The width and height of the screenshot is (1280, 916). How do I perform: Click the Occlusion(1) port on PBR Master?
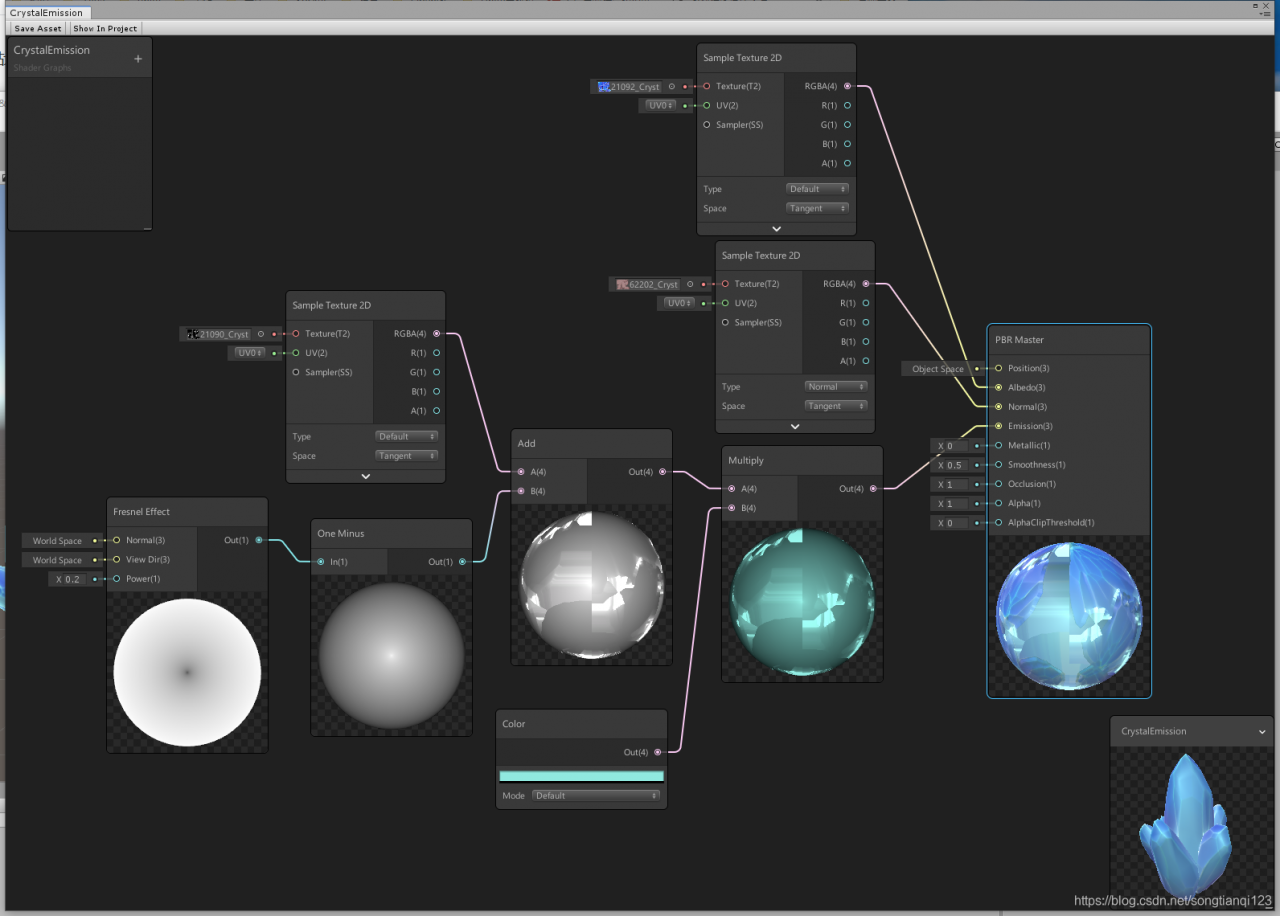coord(998,484)
